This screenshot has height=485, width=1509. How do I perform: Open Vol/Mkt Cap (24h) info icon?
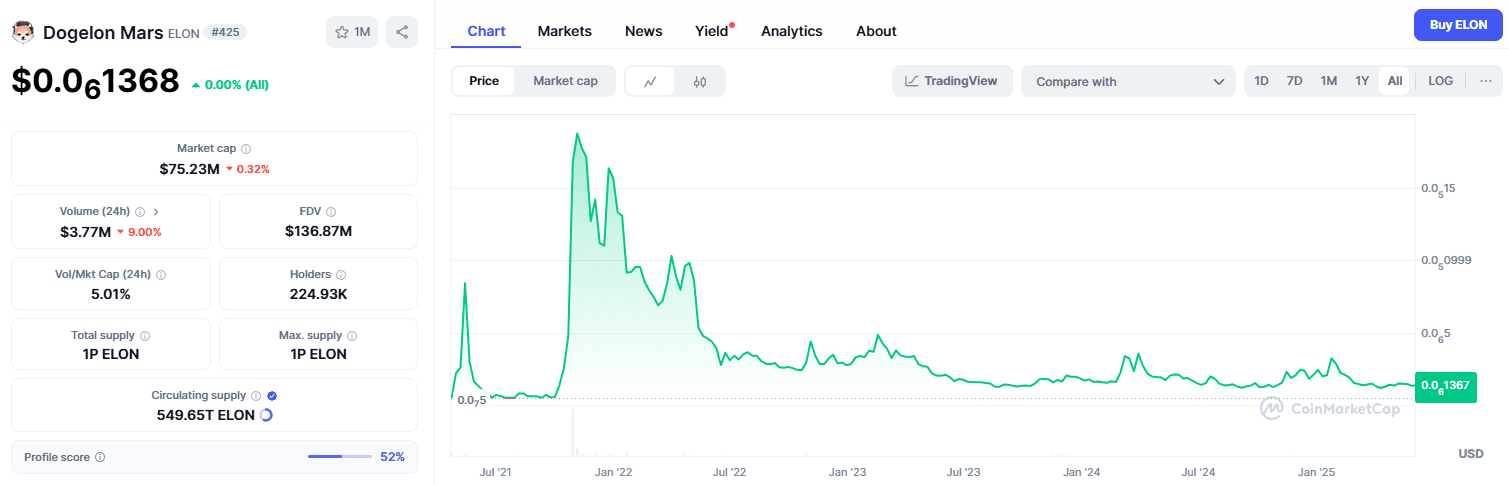click(x=161, y=274)
